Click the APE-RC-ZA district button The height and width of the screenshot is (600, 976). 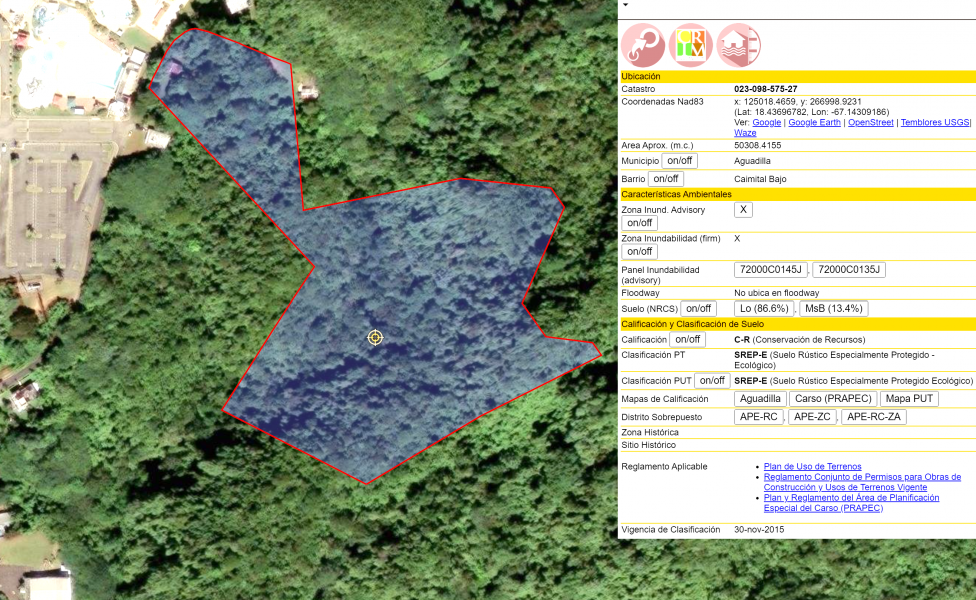pyautogui.click(x=873, y=416)
